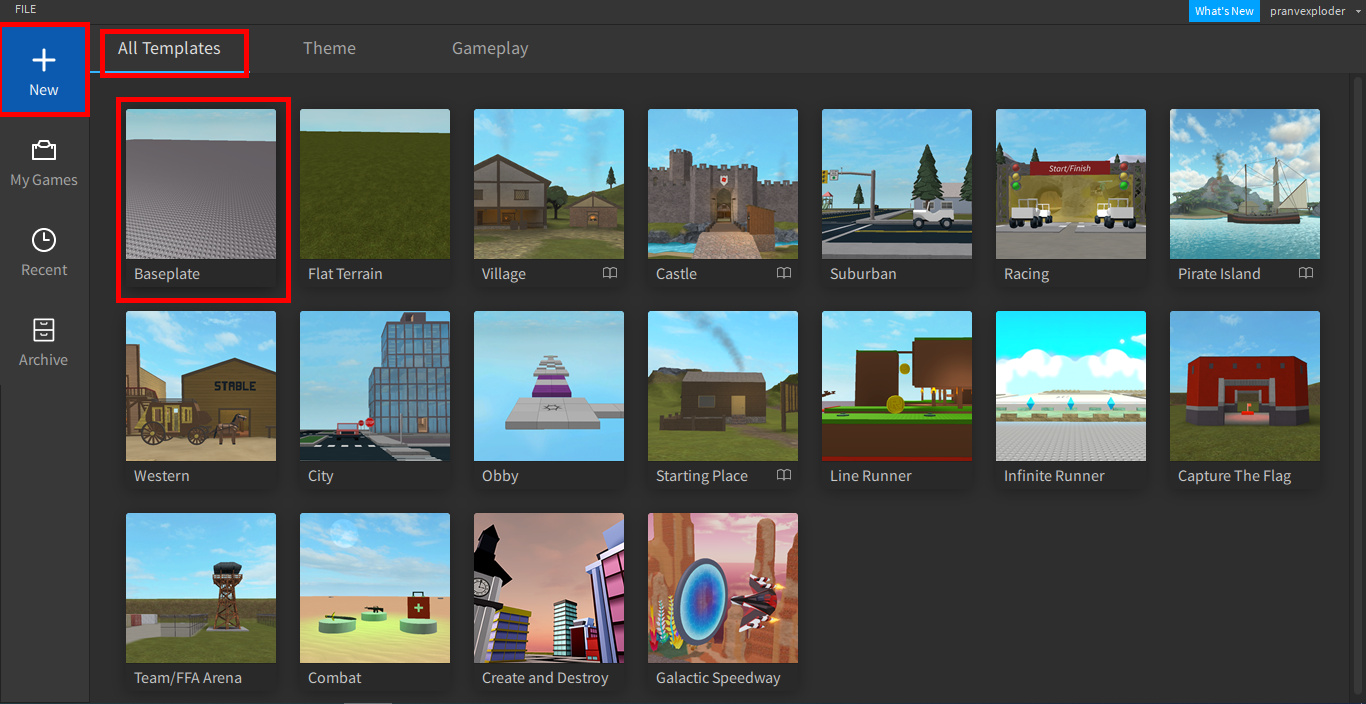Select the Line Runner template thumbnail
Image resolution: width=1366 pixels, height=704 pixels.
pyautogui.click(x=897, y=386)
